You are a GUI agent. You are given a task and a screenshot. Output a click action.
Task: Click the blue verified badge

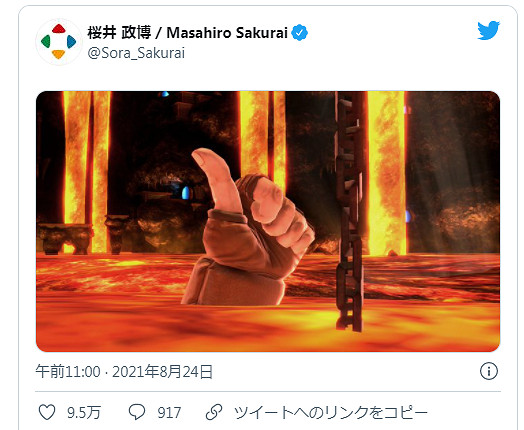(x=300, y=33)
